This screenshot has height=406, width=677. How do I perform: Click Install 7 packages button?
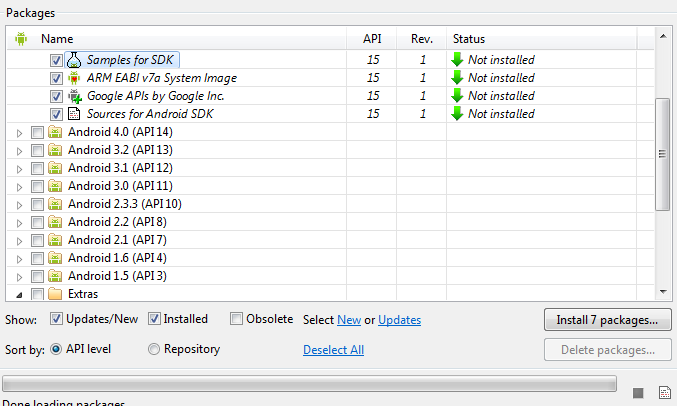tap(607, 320)
